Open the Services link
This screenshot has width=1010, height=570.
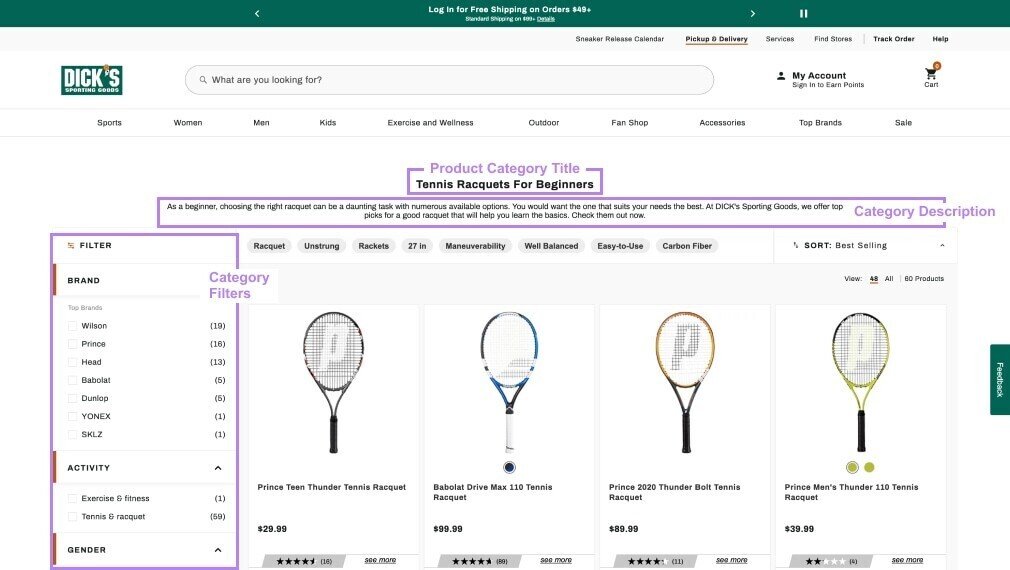click(x=779, y=39)
